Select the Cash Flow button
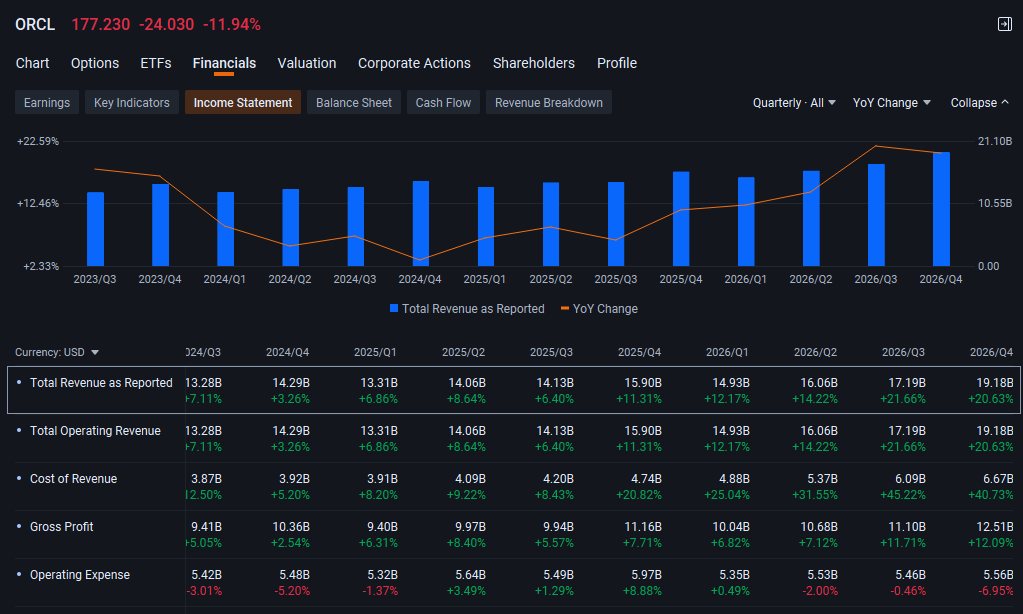1023x614 pixels. [443, 102]
